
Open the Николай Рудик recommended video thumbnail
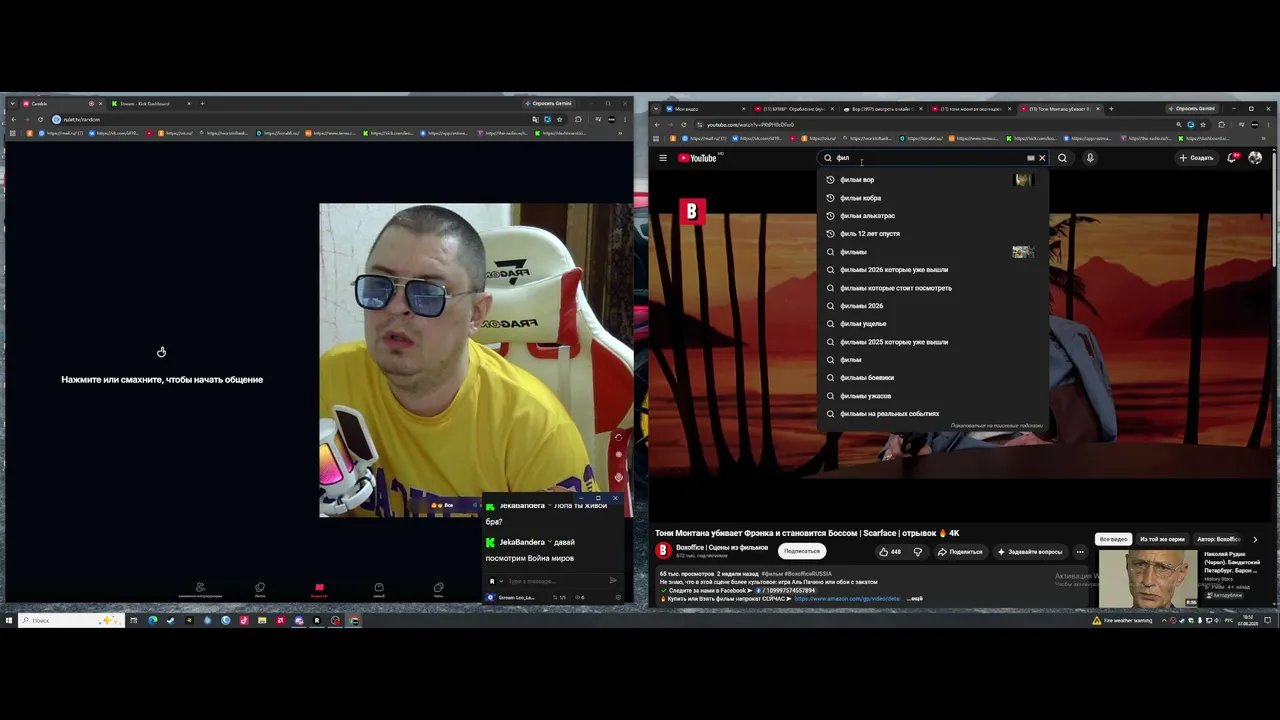click(1148, 578)
